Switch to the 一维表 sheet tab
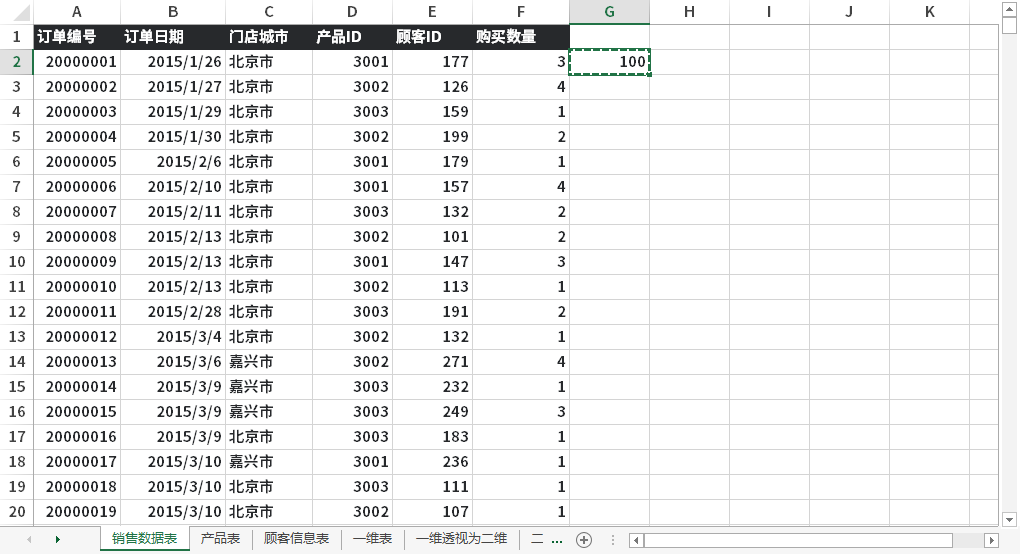Image resolution: width=1020 pixels, height=554 pixels. [373, 538]
